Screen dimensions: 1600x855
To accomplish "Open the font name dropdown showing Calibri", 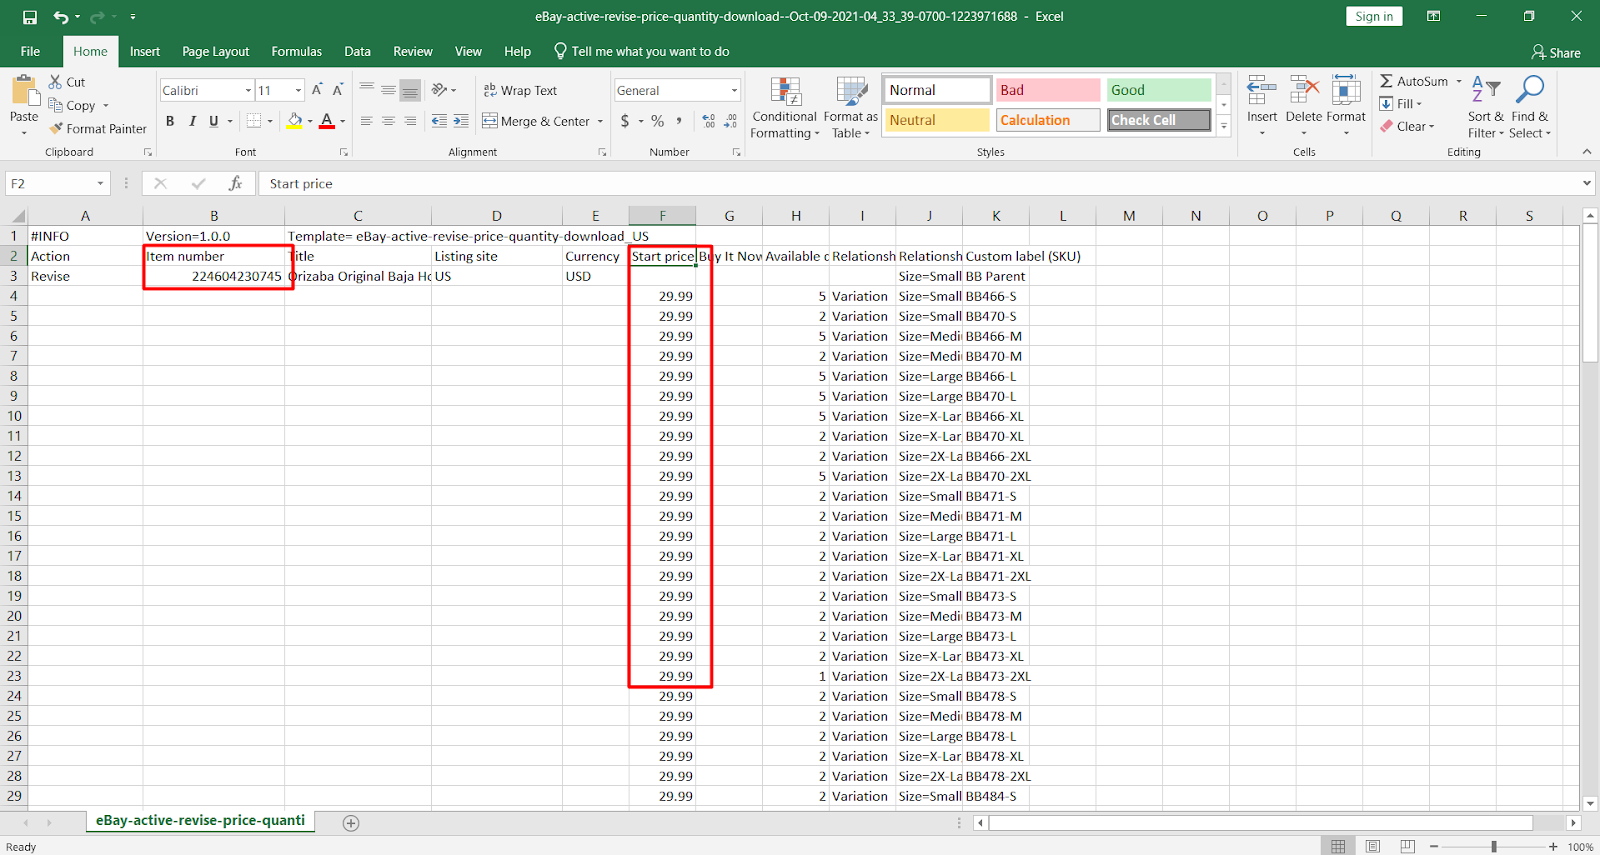I will coord(248,90).
